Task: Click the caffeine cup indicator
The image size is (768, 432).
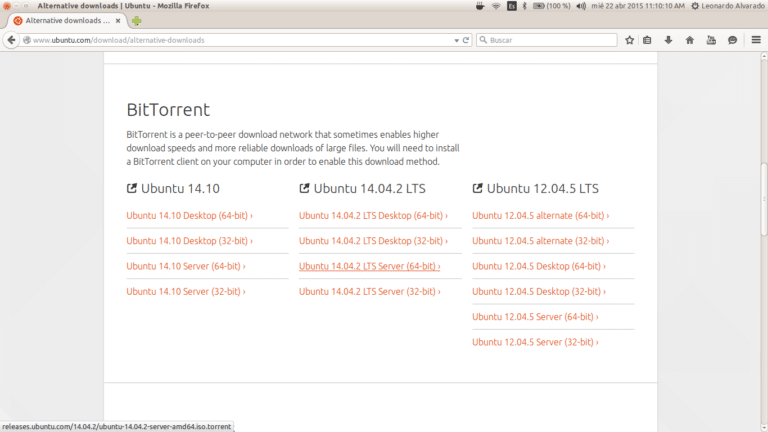Action: [x=480, y=6]
